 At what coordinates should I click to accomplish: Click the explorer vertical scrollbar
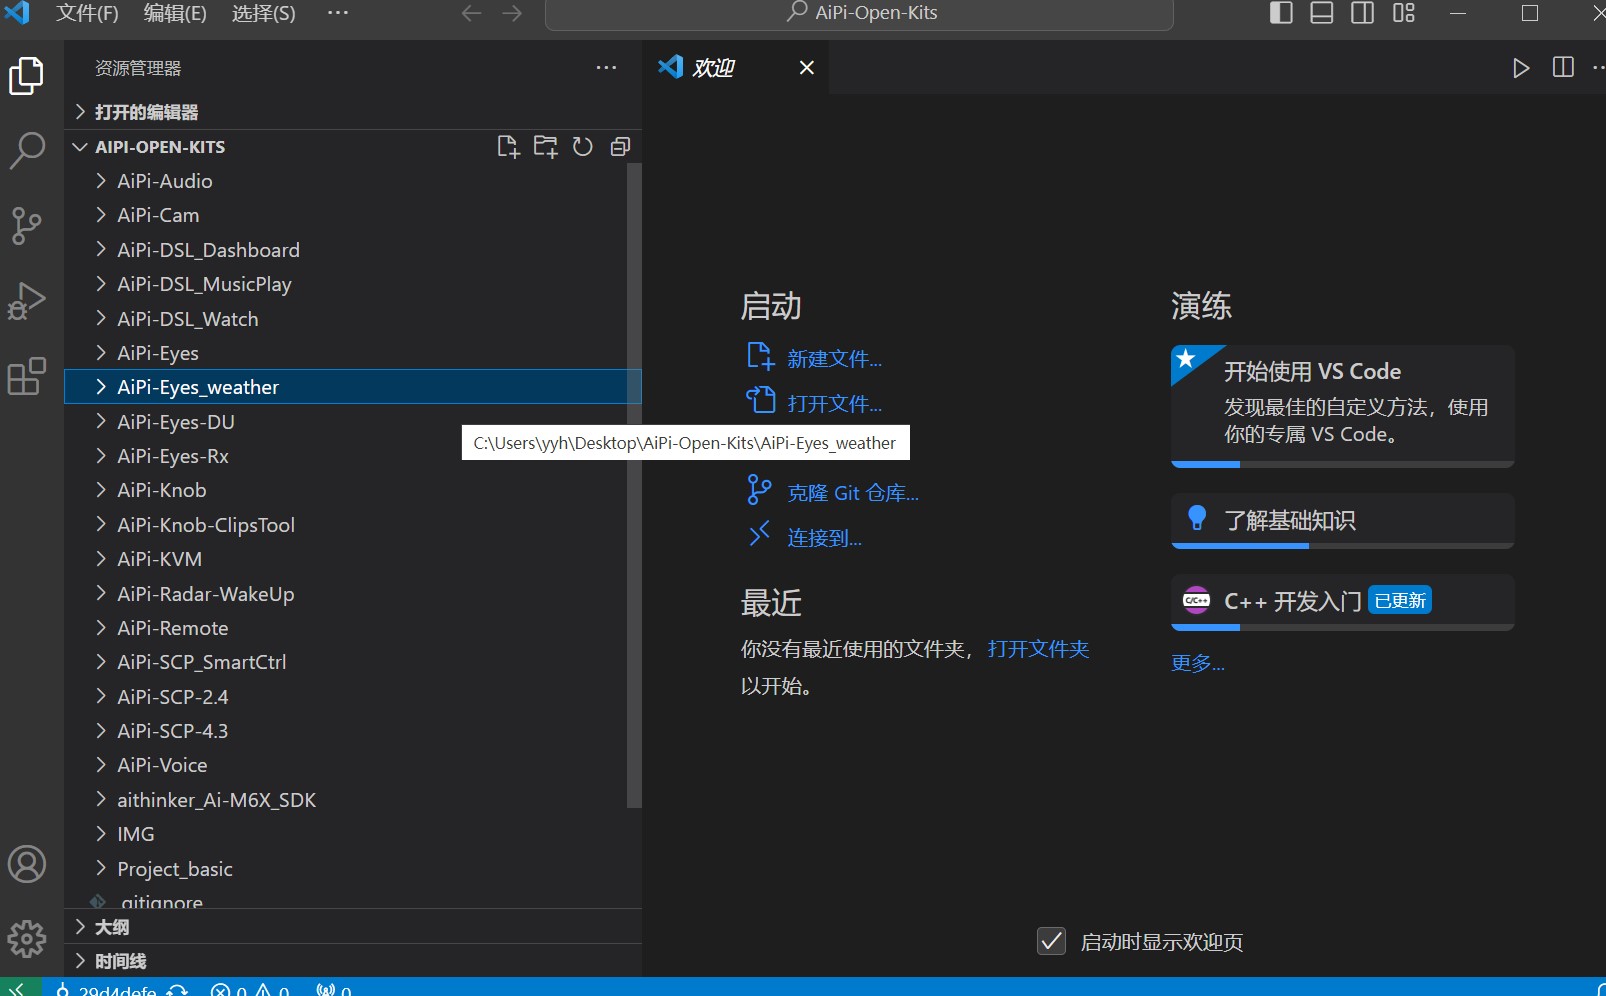pos(633,485)
